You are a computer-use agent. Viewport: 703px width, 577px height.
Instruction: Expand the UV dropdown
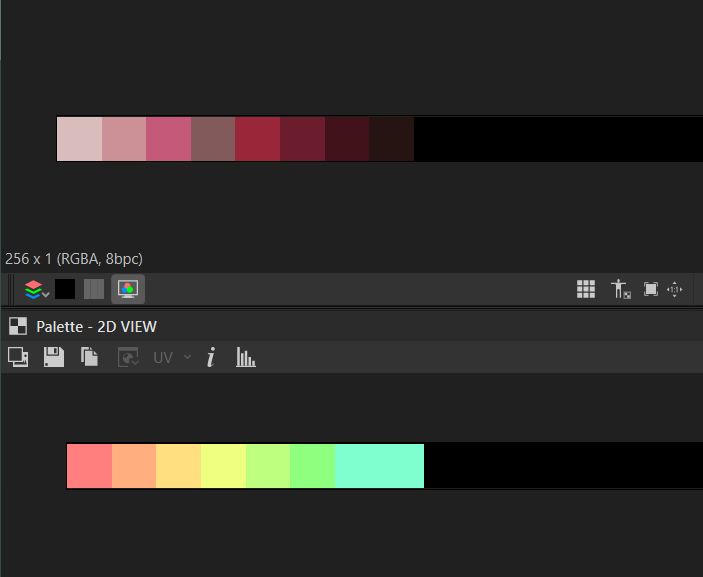172,358
